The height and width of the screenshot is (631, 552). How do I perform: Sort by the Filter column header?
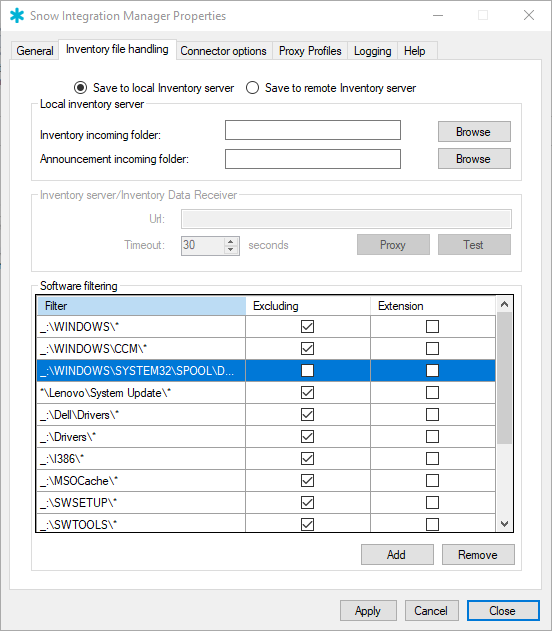141,306
